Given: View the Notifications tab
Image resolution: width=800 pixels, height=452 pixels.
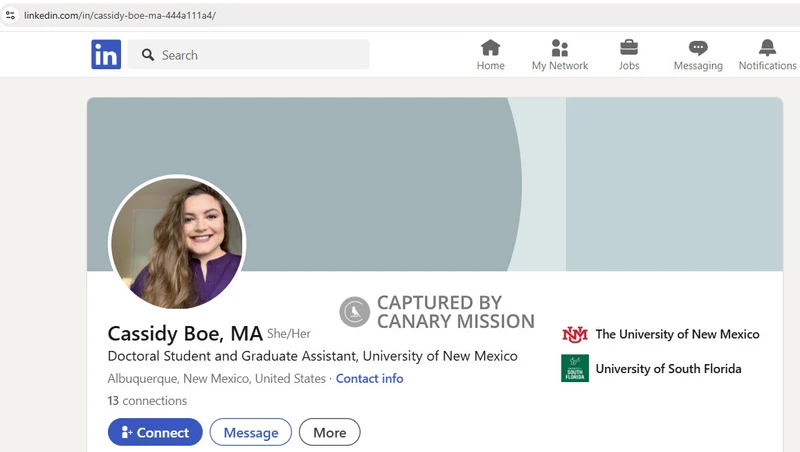Looking at the screenshot, I should [x=767, y=55].
